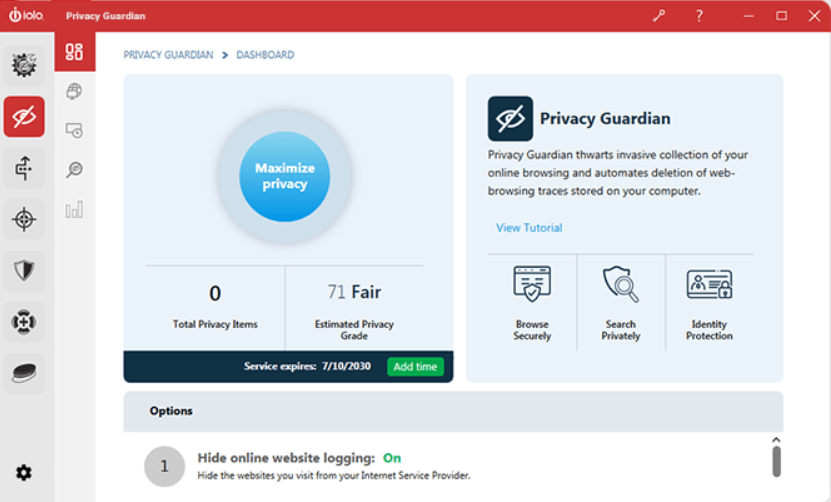Screen dimensions: 831x502
Task: Click the 71 Fair privacy grade
Action: (x=354, y=292)
